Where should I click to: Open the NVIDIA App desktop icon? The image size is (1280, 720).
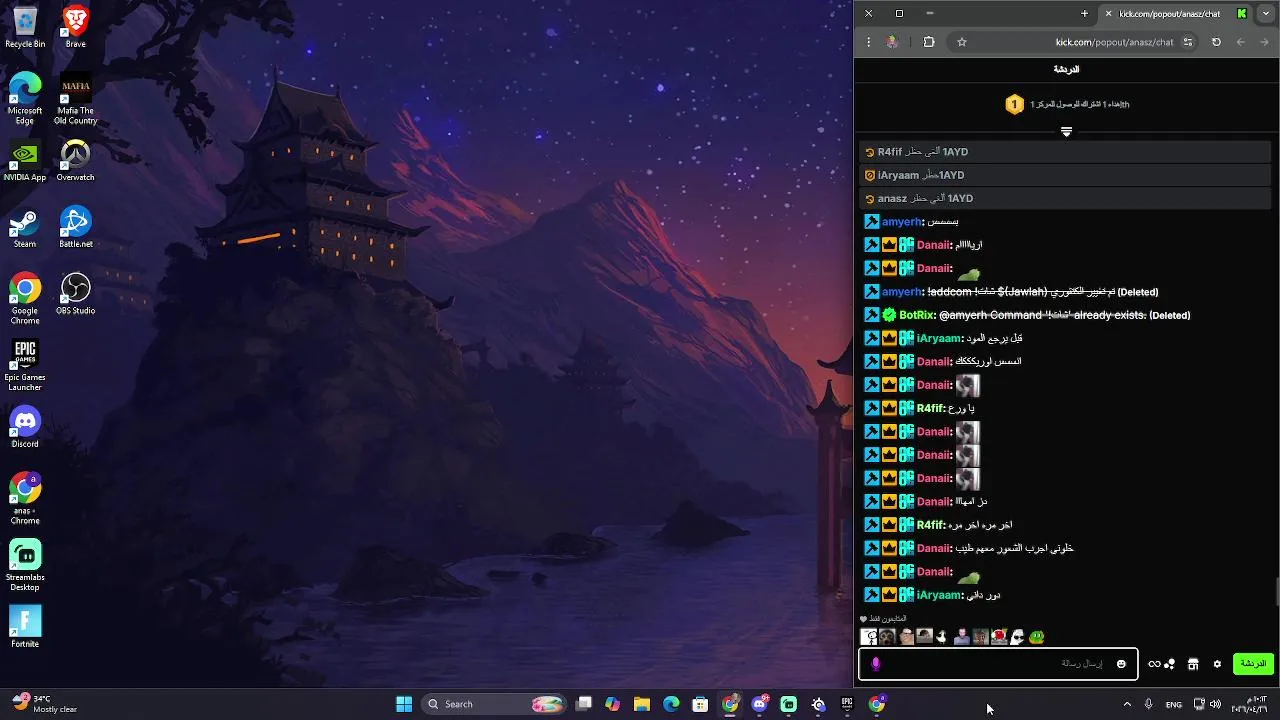pos(25,161)
